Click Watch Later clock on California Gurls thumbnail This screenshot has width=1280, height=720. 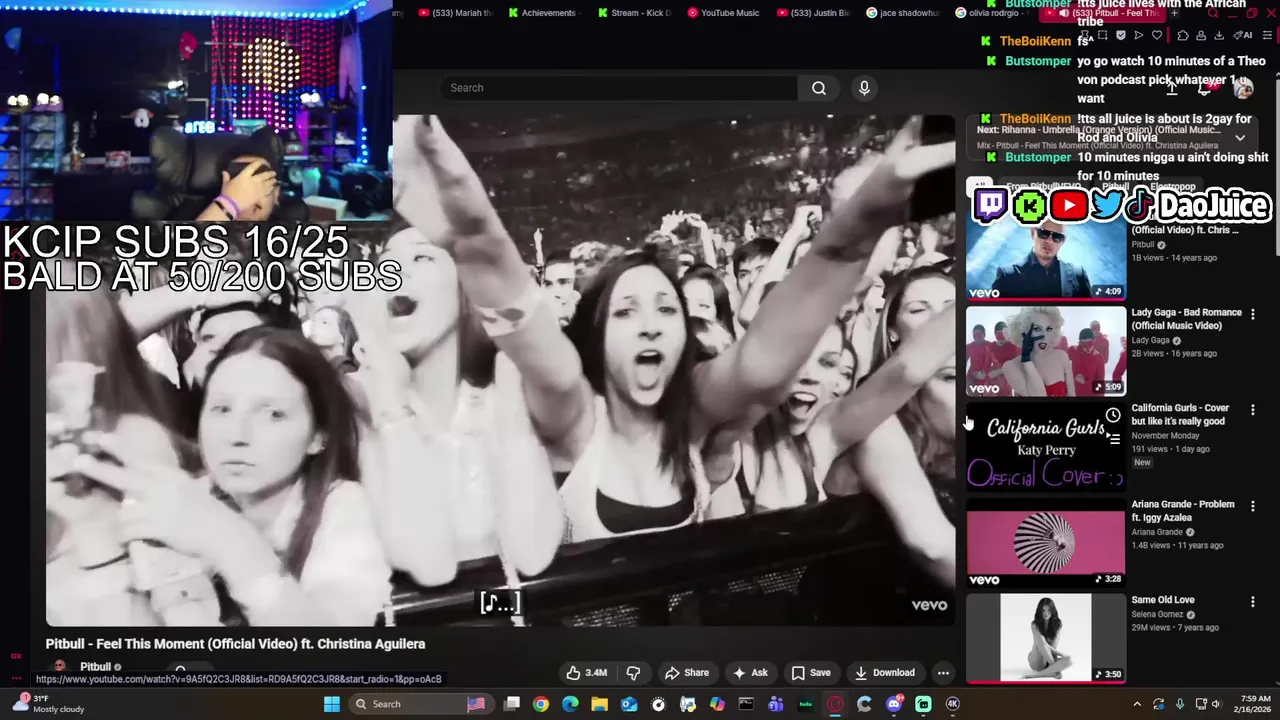pos(1113,415)
